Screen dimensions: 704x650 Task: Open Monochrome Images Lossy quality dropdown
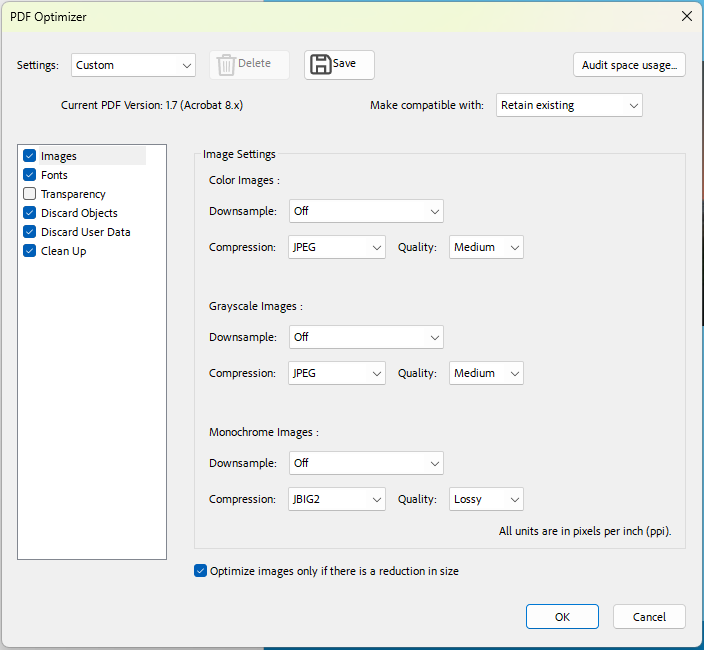pos(486,499)
